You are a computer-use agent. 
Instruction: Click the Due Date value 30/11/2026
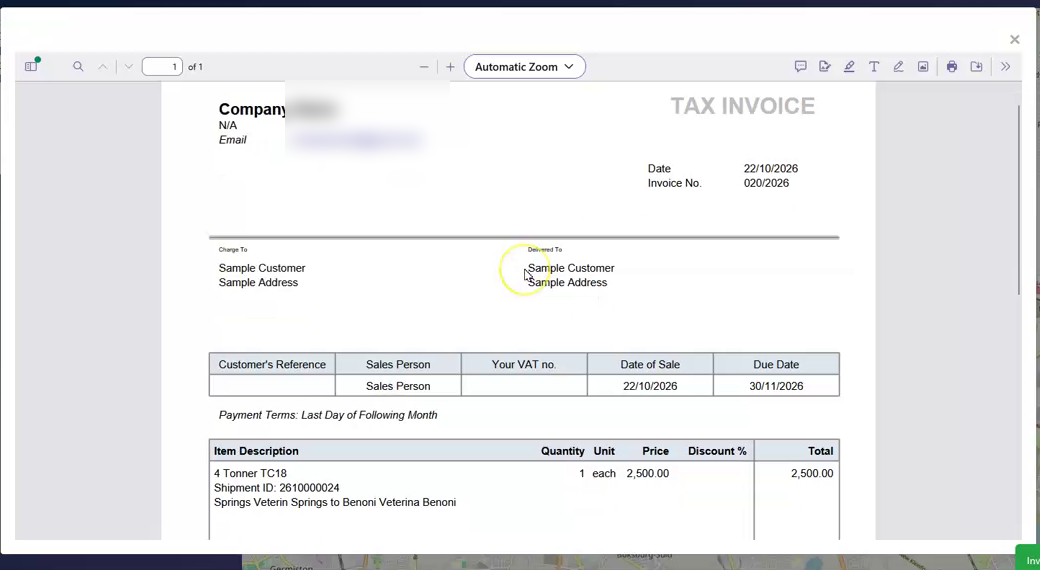coord(776,386)
